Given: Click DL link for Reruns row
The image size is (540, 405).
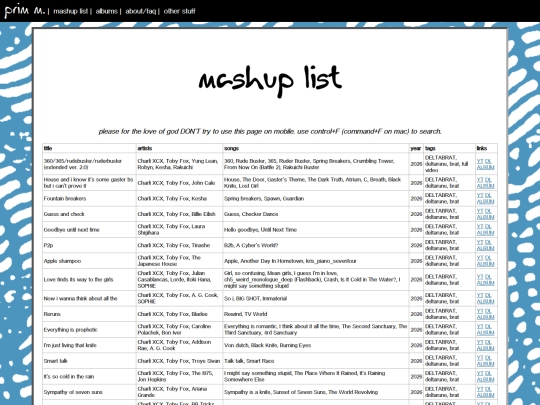Looking at the screenshot, I should click(x=488, y=311).
